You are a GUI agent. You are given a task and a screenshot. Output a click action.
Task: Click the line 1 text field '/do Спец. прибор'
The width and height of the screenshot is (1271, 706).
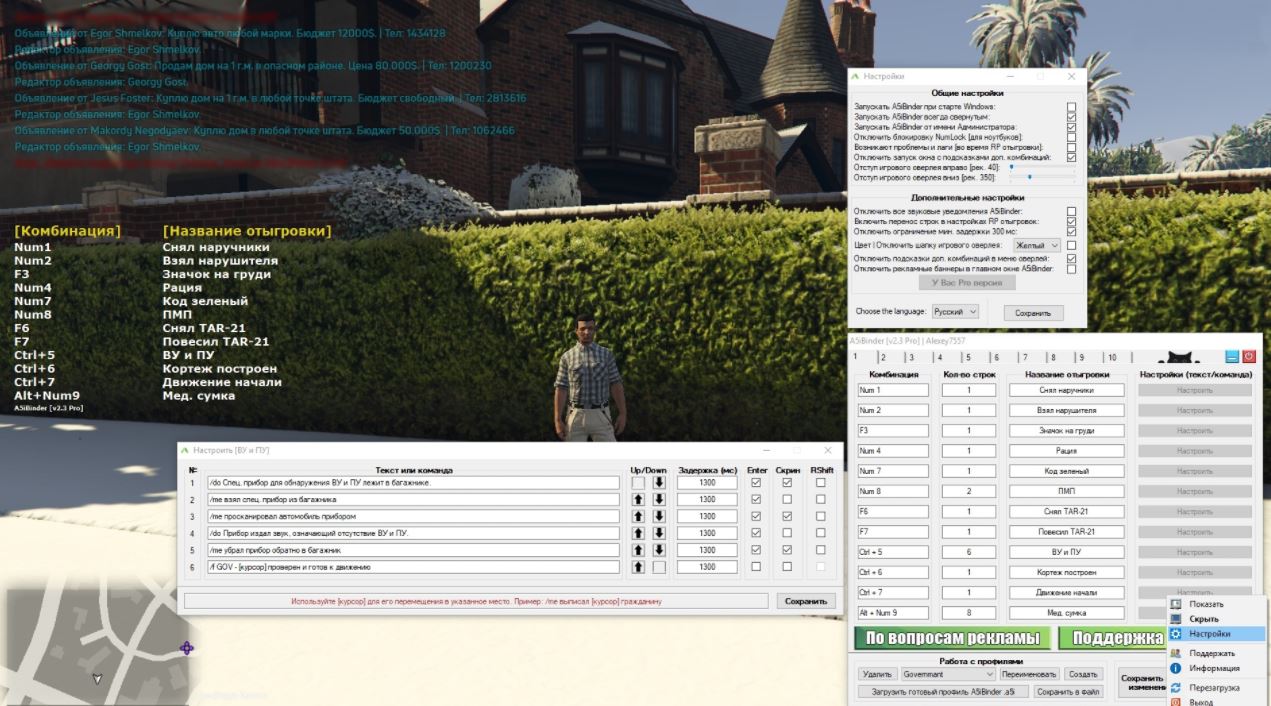pyautogui.click(x=412, y=483)
